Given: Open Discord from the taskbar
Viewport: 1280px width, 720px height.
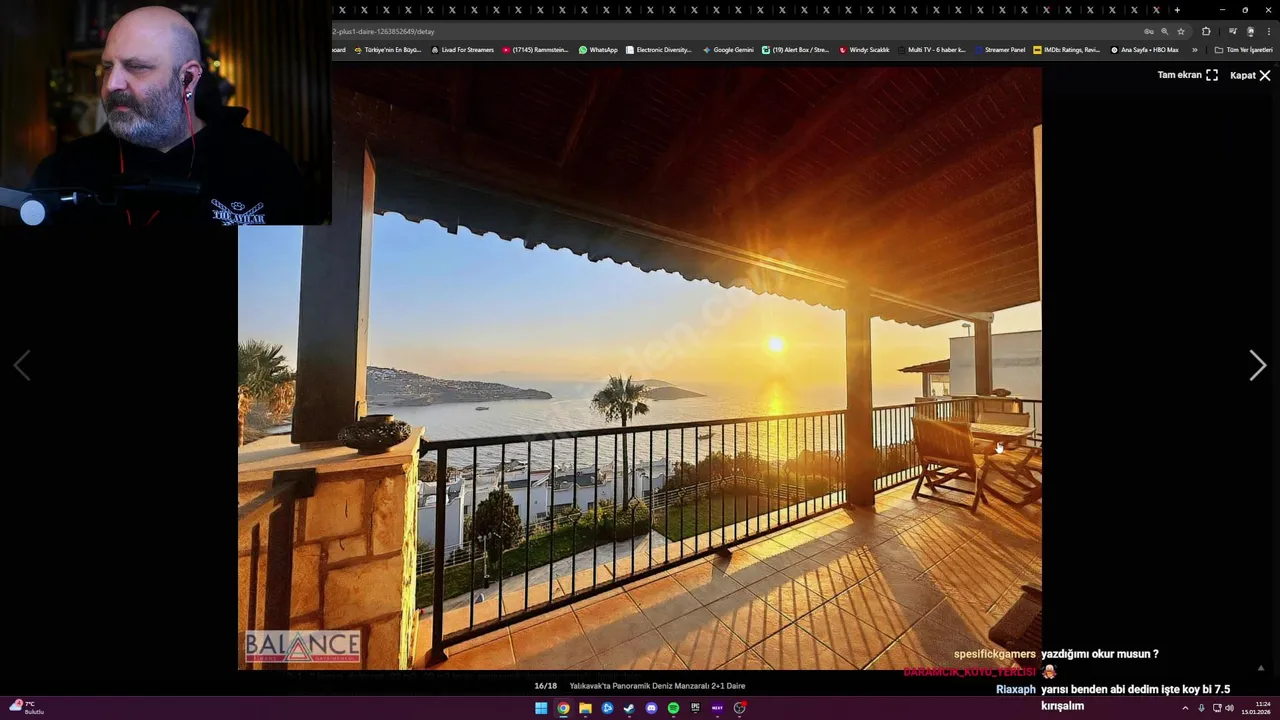Looking at the screenshot, I should tap(651, 708).
